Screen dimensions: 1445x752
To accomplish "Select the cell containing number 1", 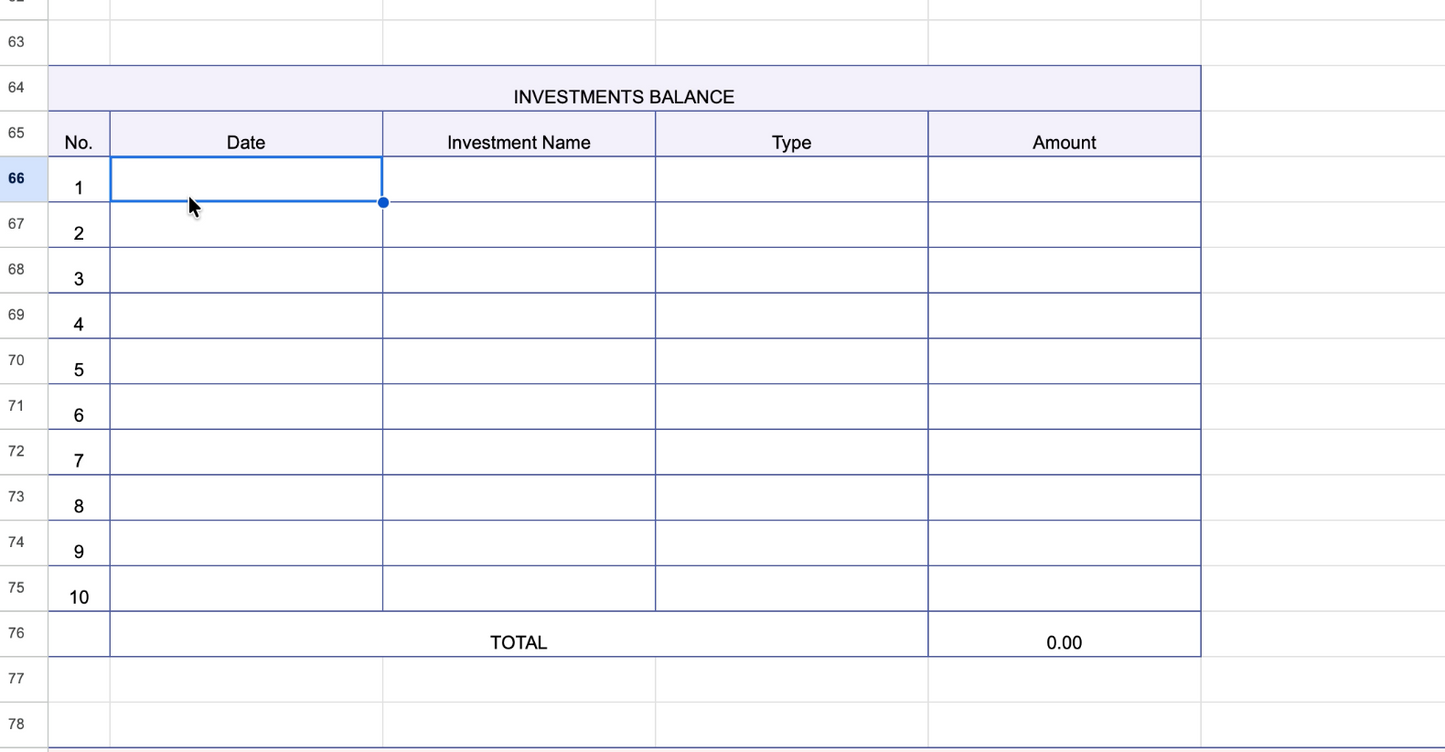I will 79,179.
